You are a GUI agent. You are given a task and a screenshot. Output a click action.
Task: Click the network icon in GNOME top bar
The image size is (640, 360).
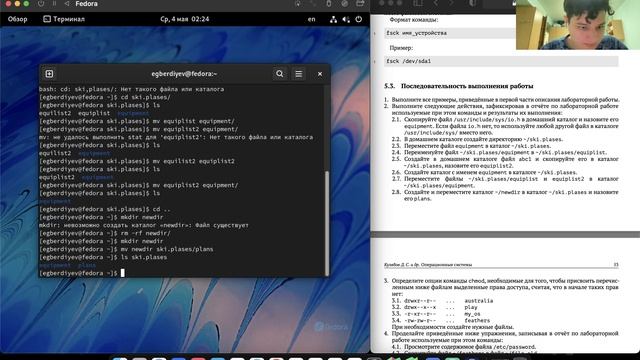pyautogui.click(x=333, y=19)
